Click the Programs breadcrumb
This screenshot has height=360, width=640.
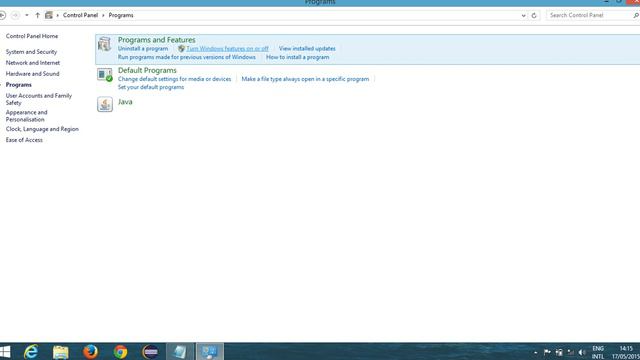click(121, 15)
